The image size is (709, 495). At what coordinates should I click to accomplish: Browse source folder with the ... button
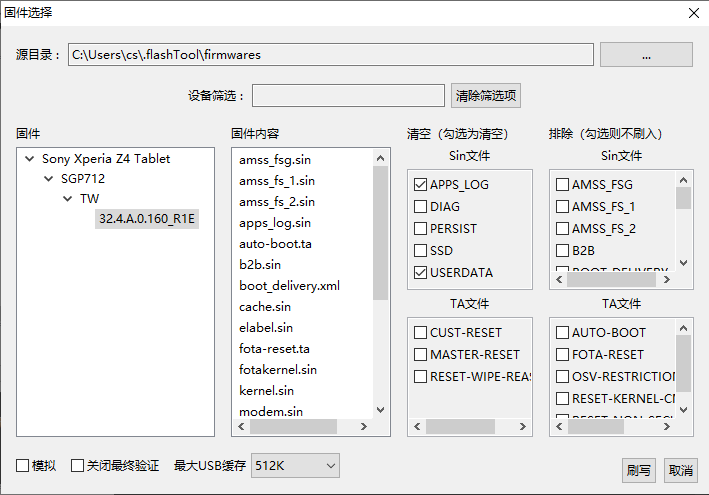pyautogui.click(x=646, y=55)
